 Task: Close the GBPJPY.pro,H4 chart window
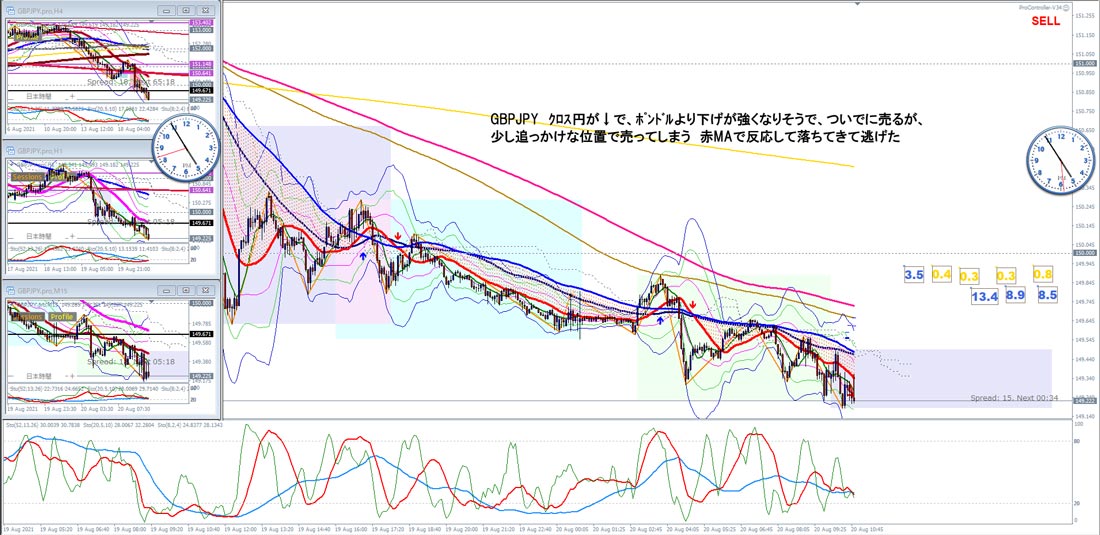click(x=204, y=11)
